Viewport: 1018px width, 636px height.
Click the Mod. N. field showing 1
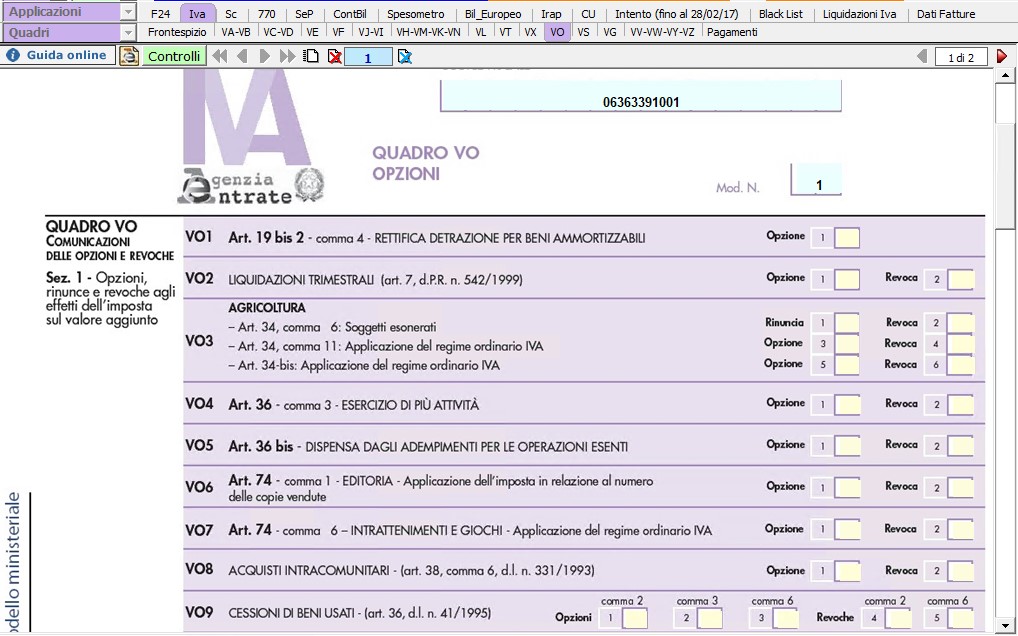[816, 179]
